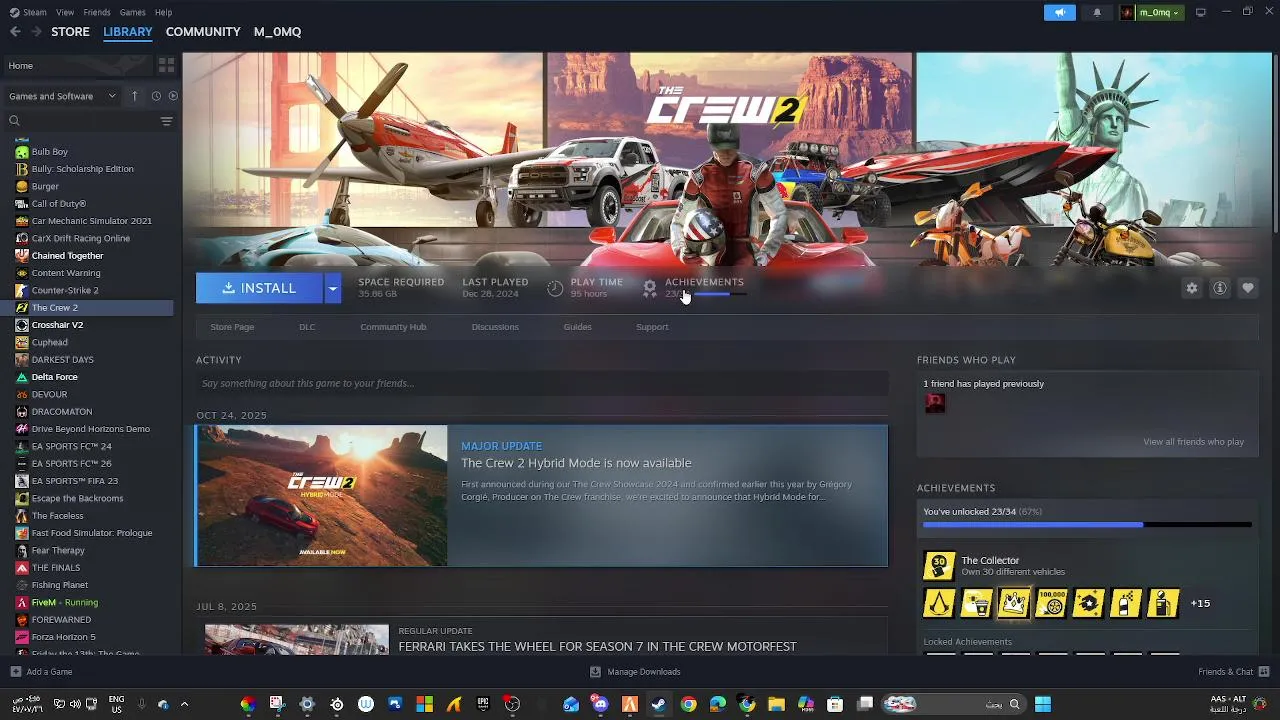Viewport: 1280px width, 720px height.
Task: Open the DLC link
Action: pyautogui.click(x=307, y=327)
